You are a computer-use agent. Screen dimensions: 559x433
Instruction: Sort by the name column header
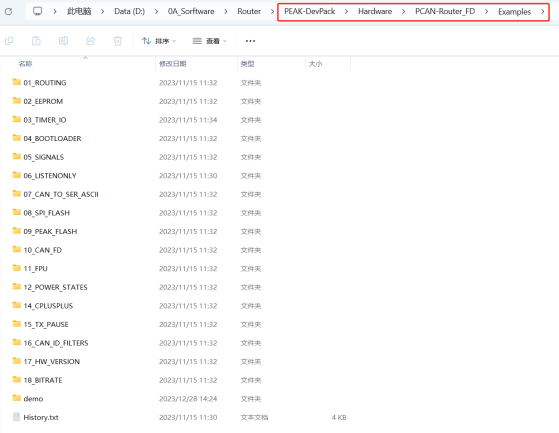(x=25, y=64)
